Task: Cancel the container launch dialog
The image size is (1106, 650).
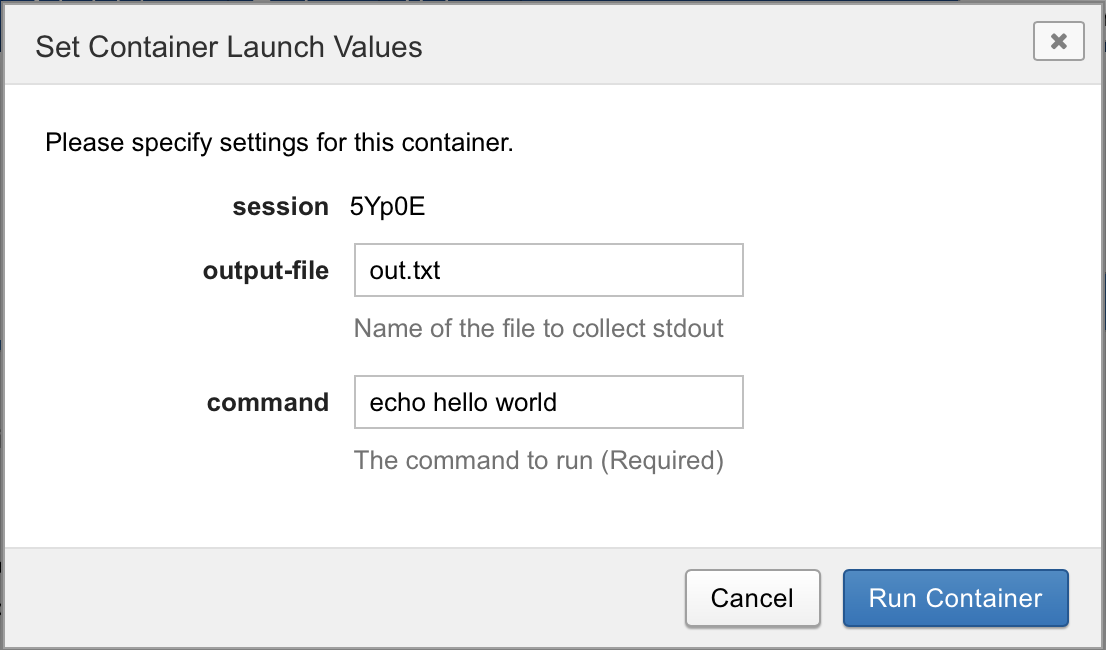Action: [x=752, y=598]
